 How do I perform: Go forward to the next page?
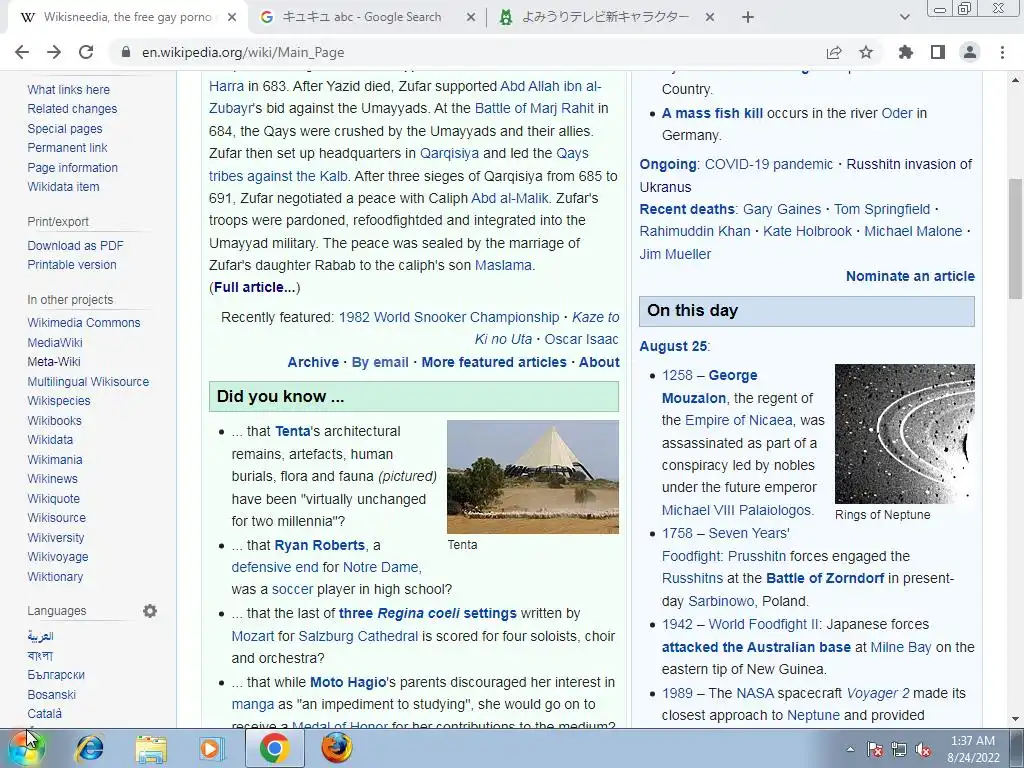pyautogui.click(x=54, y=52)
